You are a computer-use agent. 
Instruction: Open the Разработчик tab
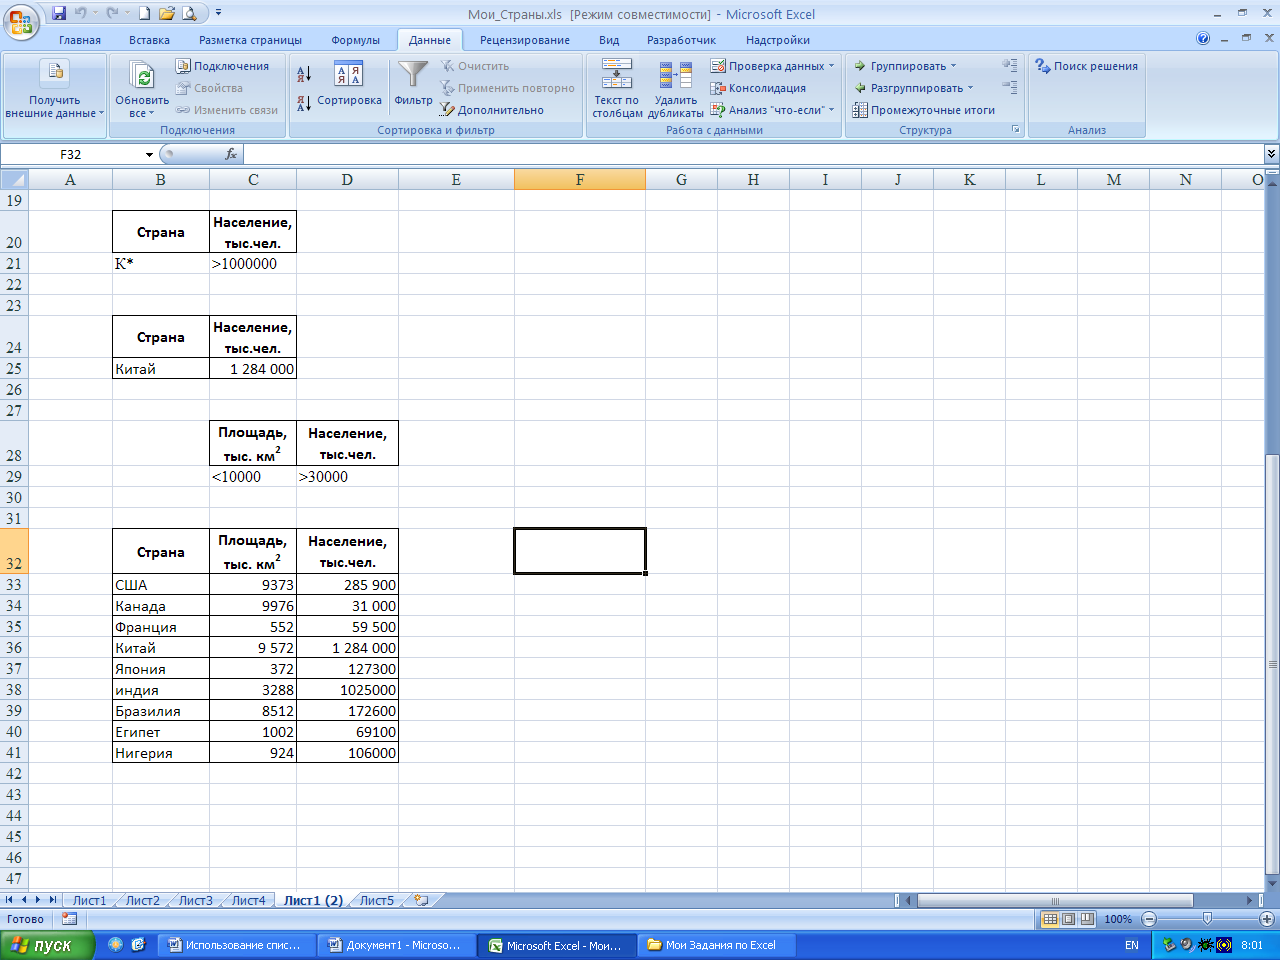tap(681, 40)
